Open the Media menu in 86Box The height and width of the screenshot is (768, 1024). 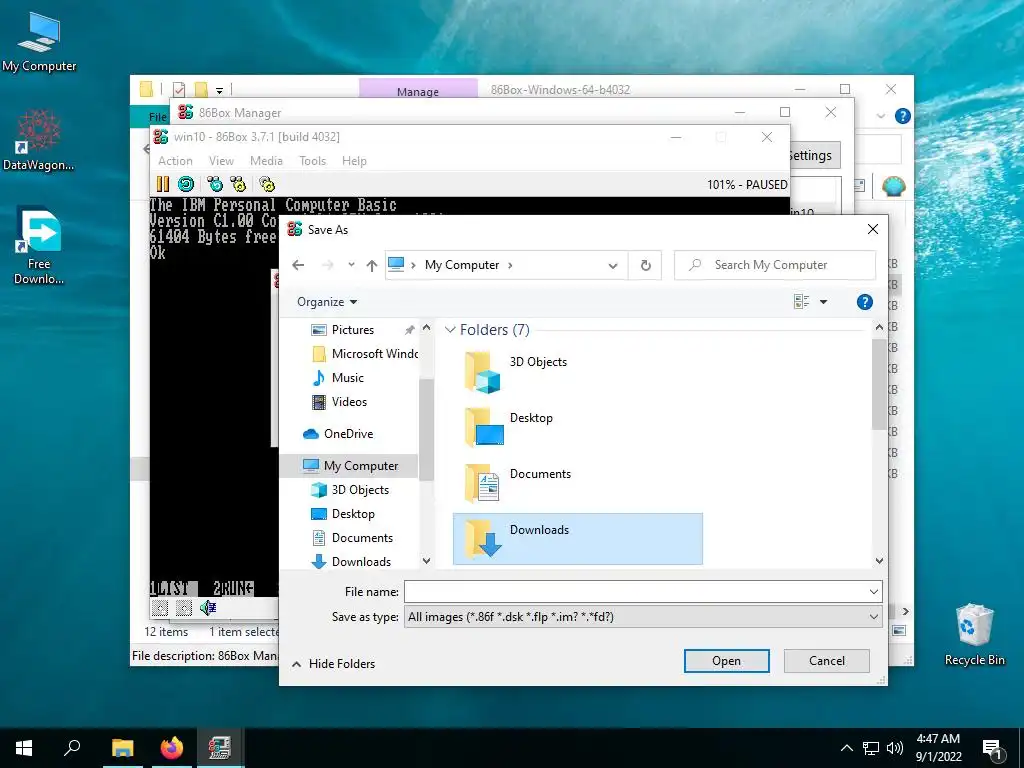[266, 161]
